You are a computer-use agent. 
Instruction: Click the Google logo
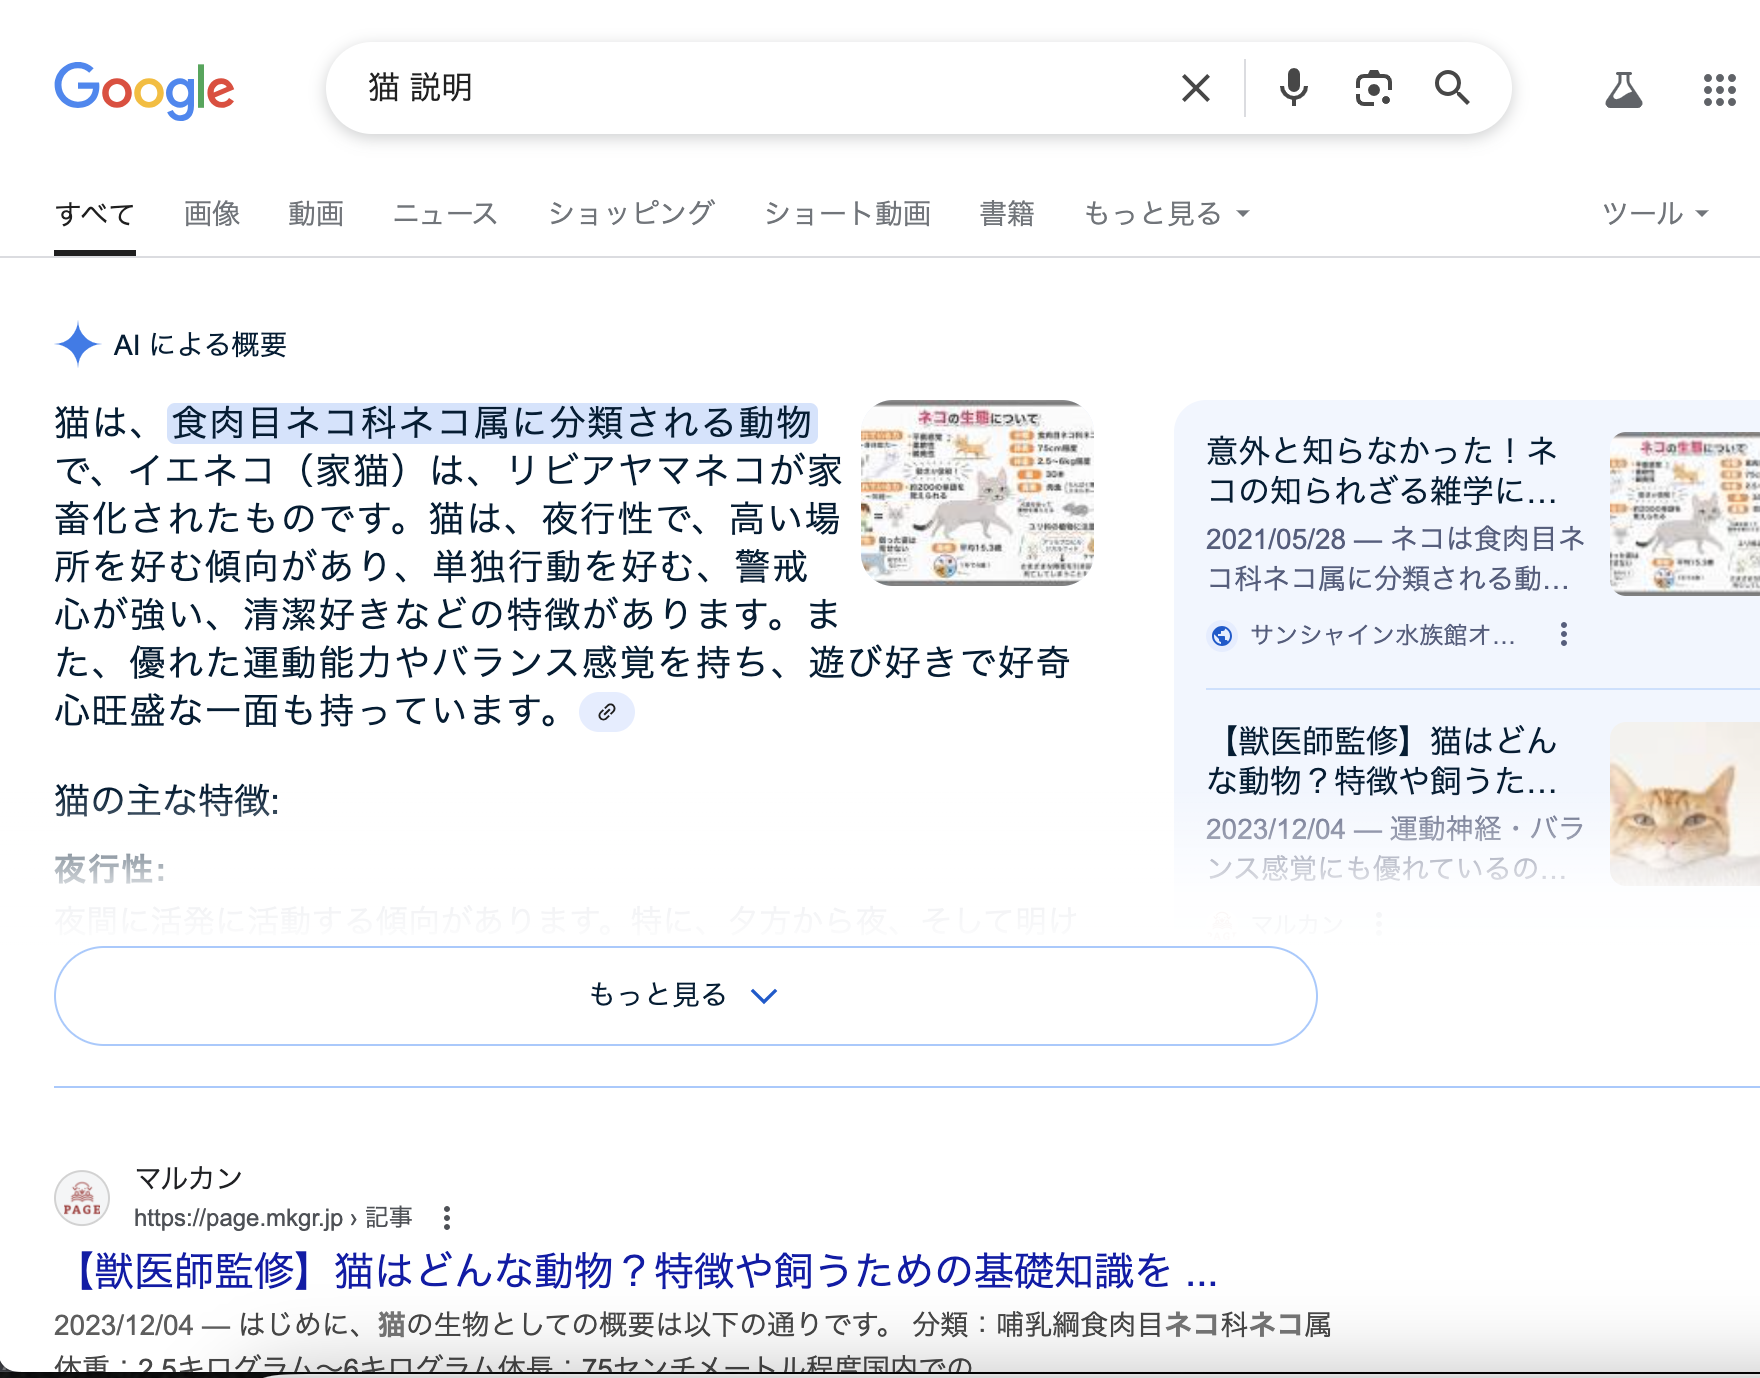pos(144,90)
